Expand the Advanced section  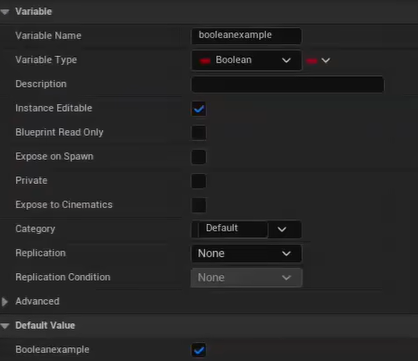5,302
